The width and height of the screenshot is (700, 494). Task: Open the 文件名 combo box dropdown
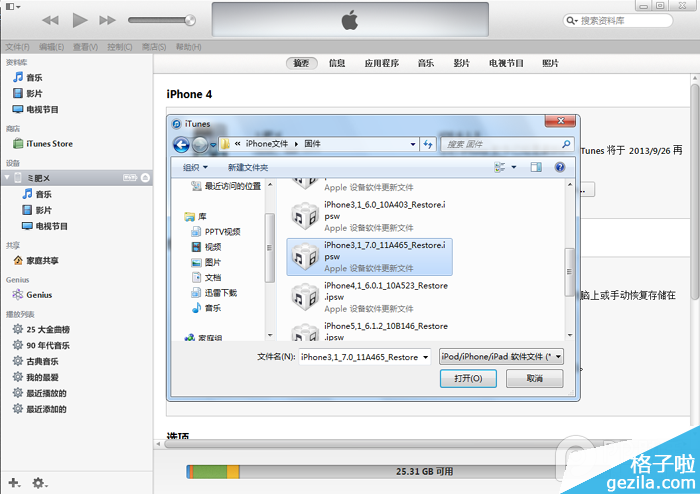click(x=425, y=357)
